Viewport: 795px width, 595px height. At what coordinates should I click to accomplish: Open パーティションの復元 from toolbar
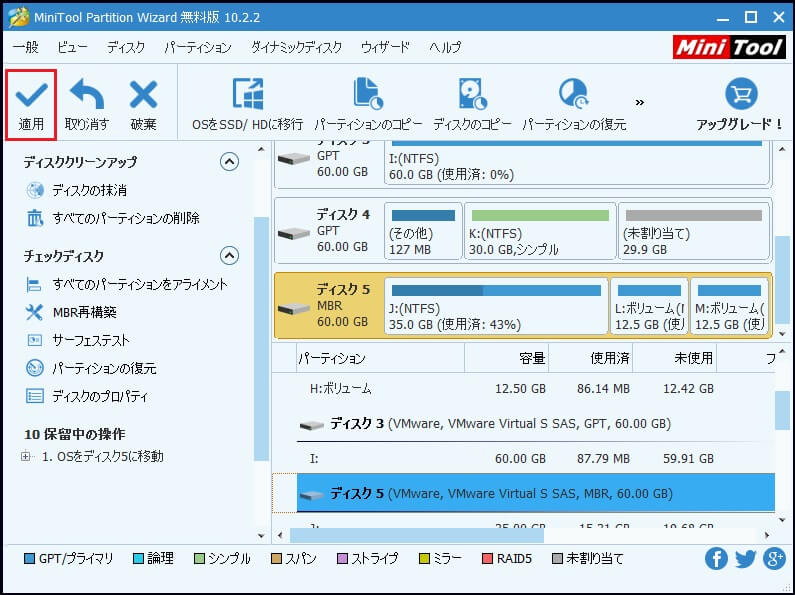pyautogui.click(x=574, y=104)
